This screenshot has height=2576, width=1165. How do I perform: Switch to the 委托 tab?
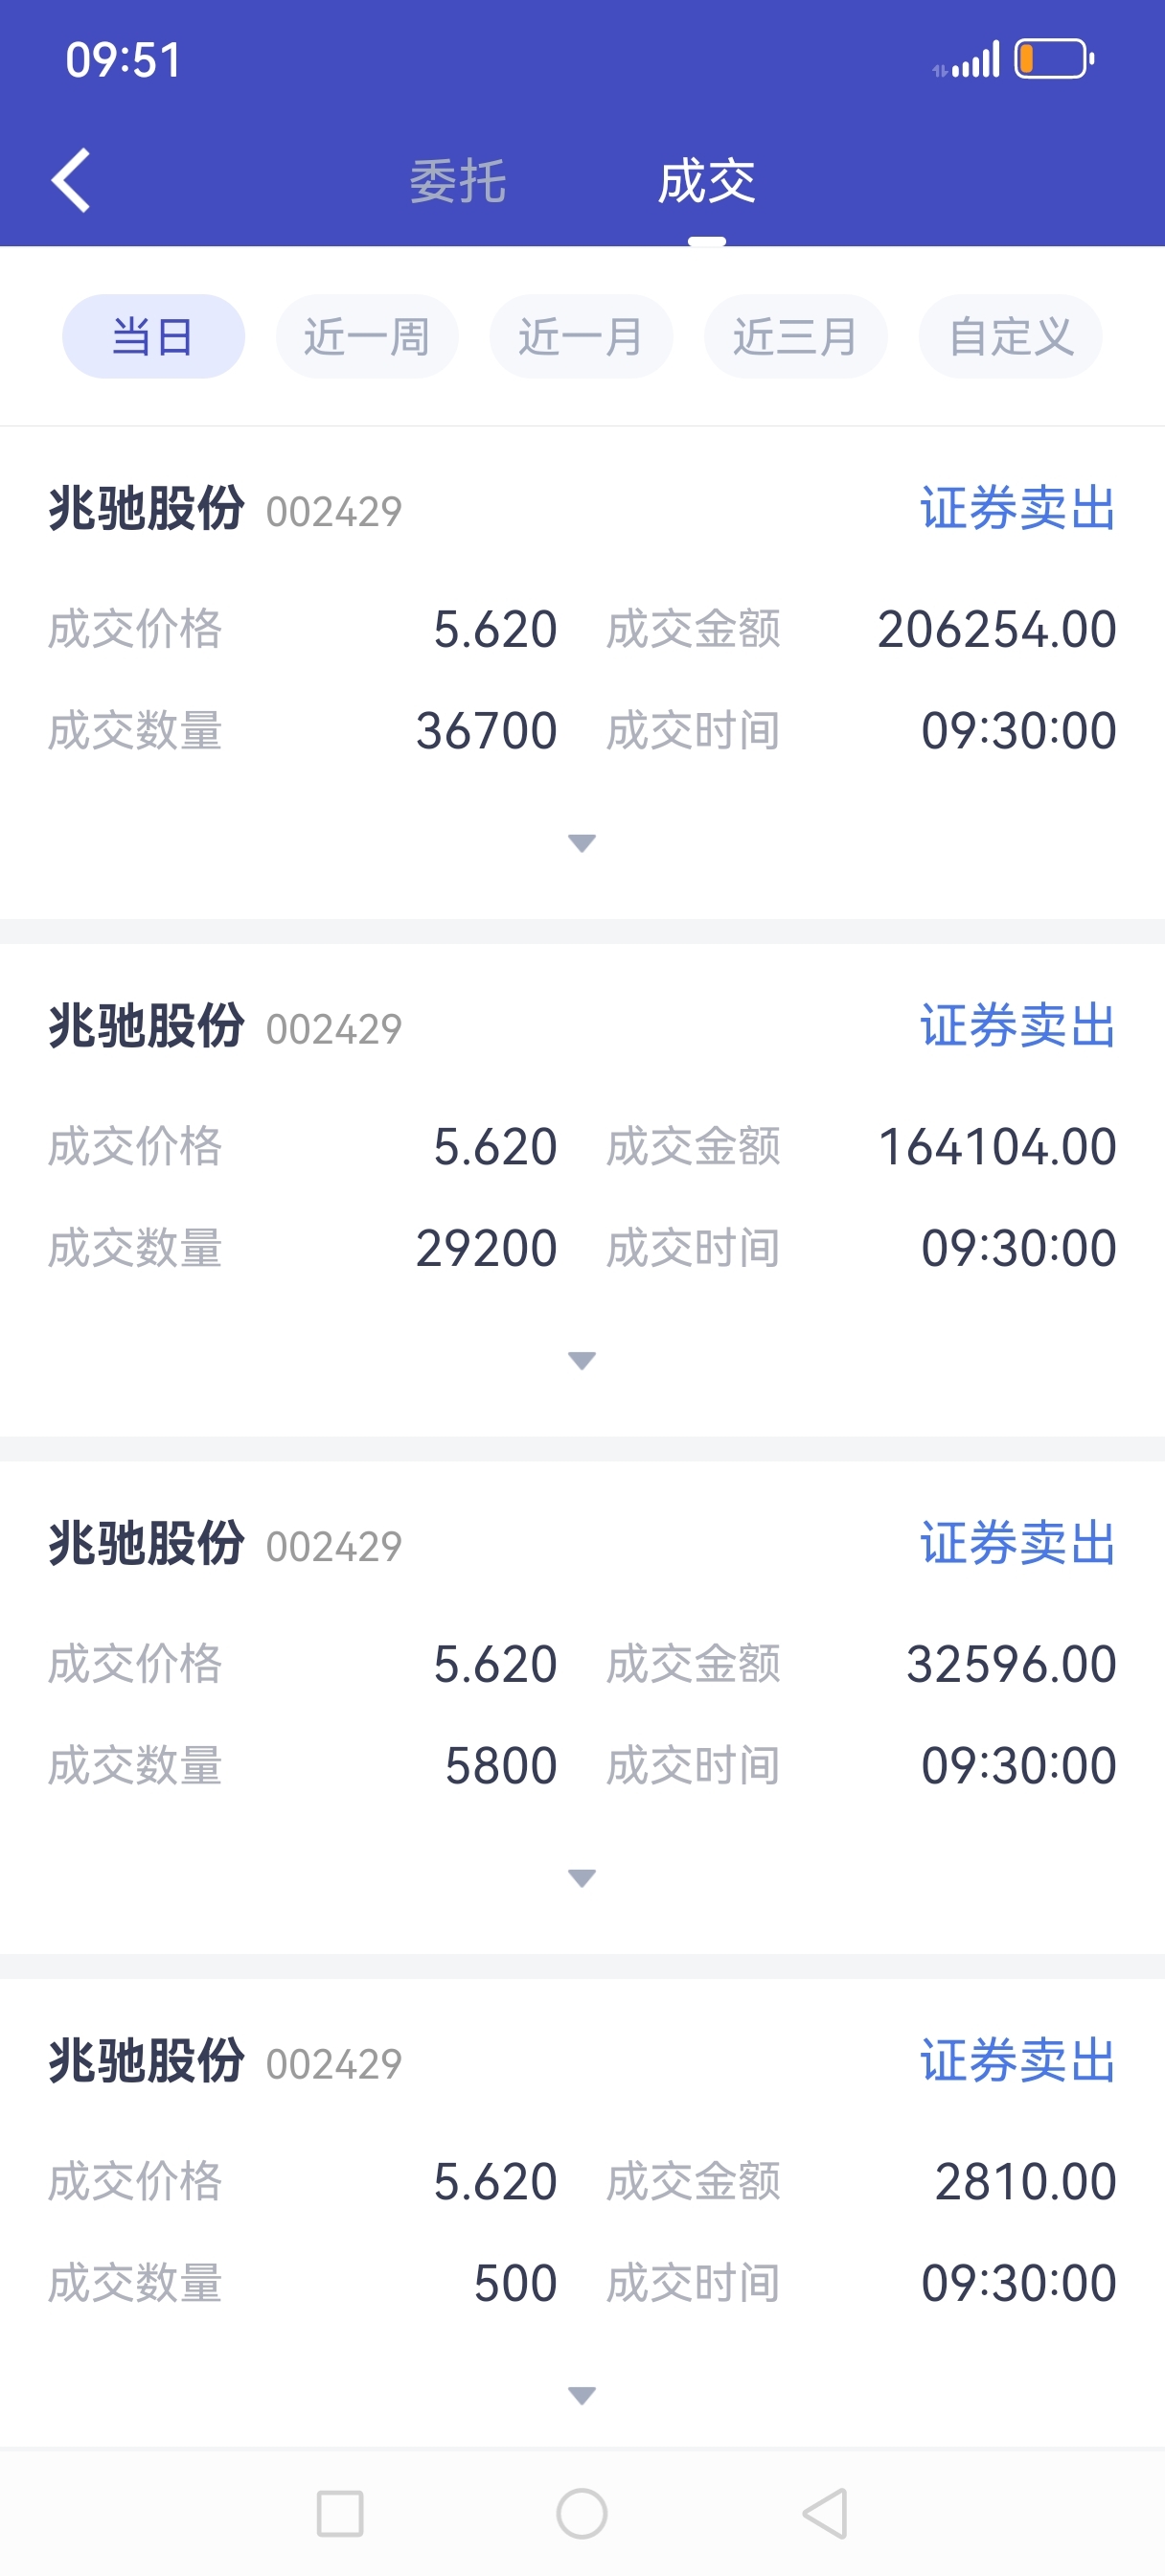458,182
